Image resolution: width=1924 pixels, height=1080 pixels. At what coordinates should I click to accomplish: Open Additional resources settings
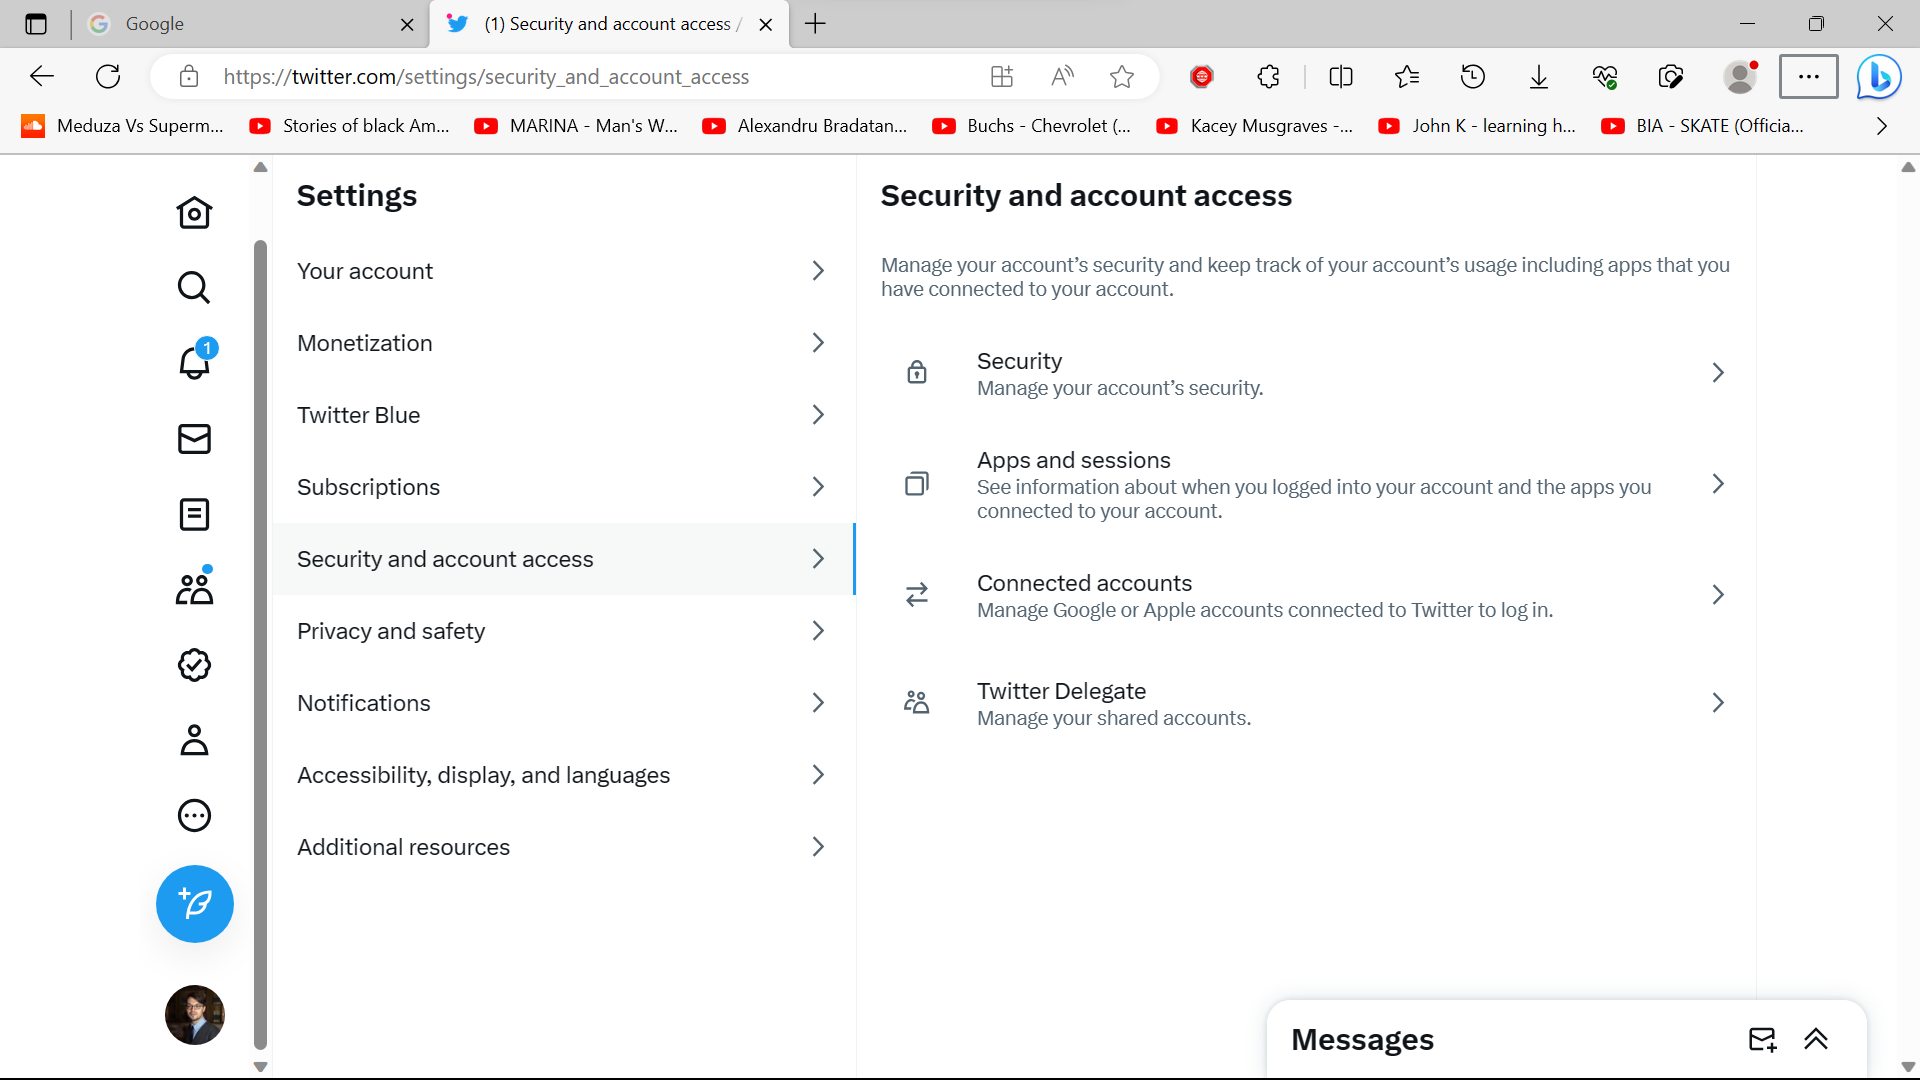[564, 847]
